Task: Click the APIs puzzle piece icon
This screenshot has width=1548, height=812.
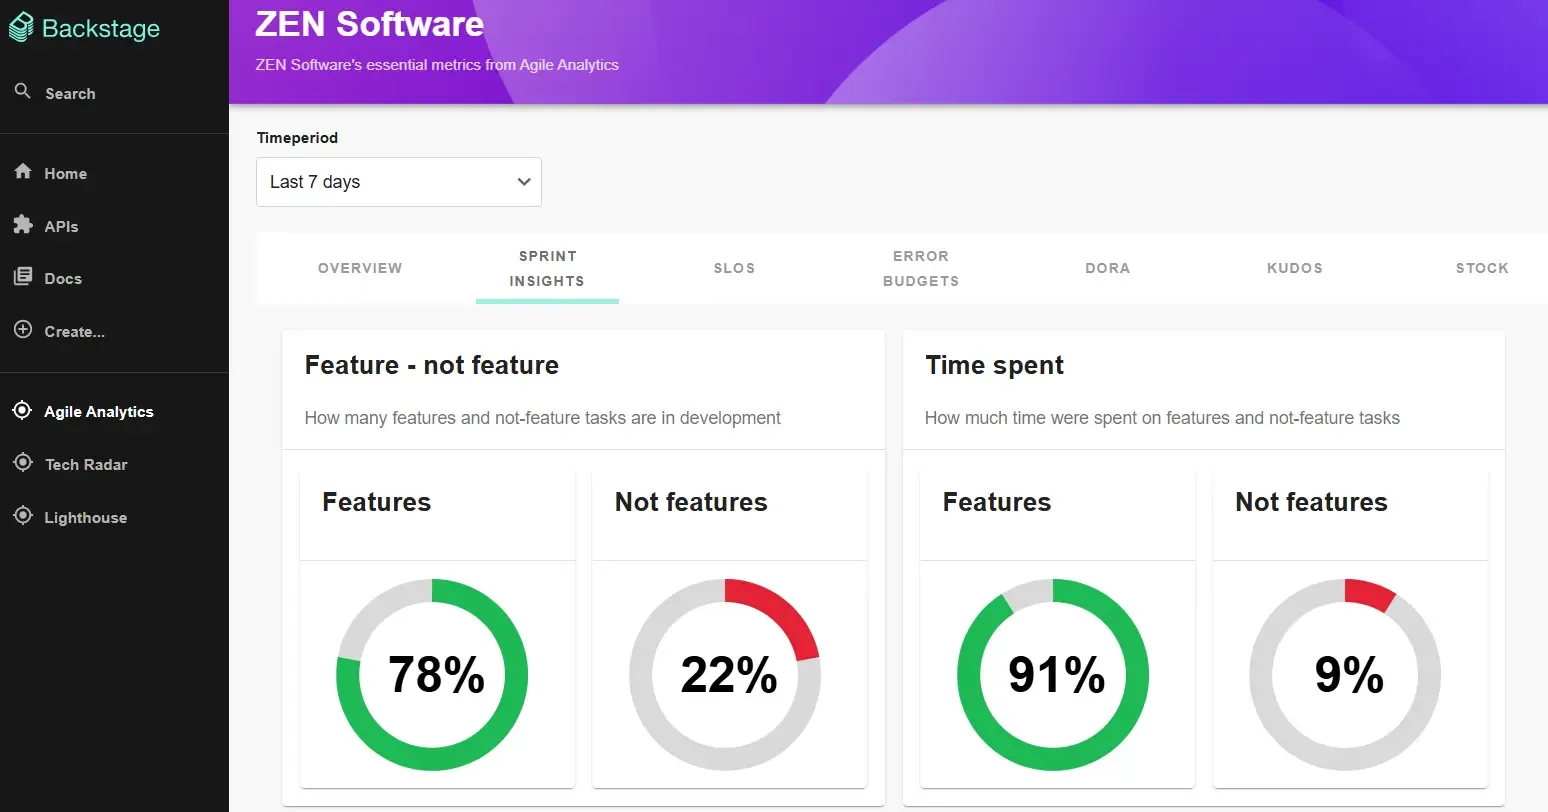Action: 23,224
